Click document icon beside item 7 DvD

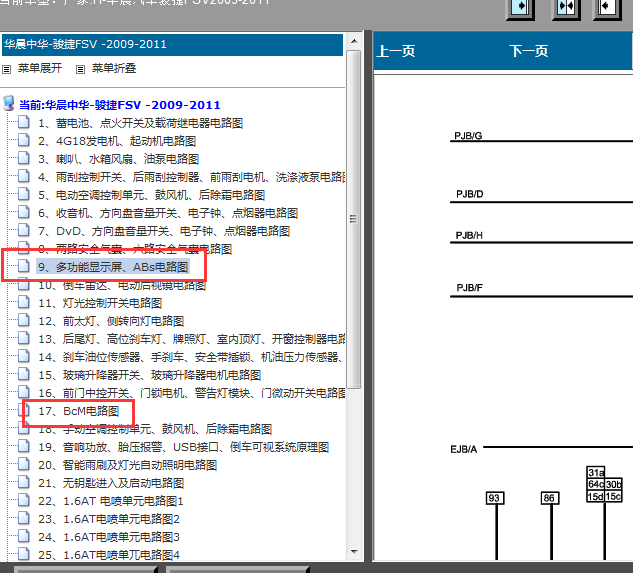coord(24,229)
